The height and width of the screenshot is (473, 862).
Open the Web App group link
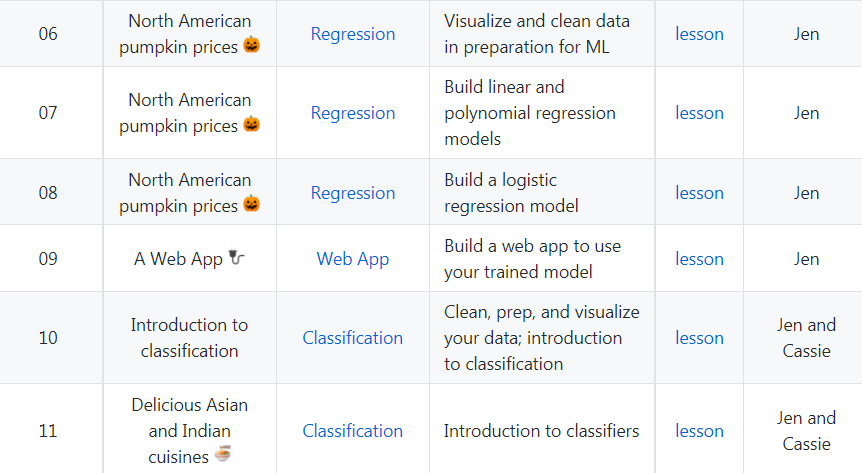(353, 259)
